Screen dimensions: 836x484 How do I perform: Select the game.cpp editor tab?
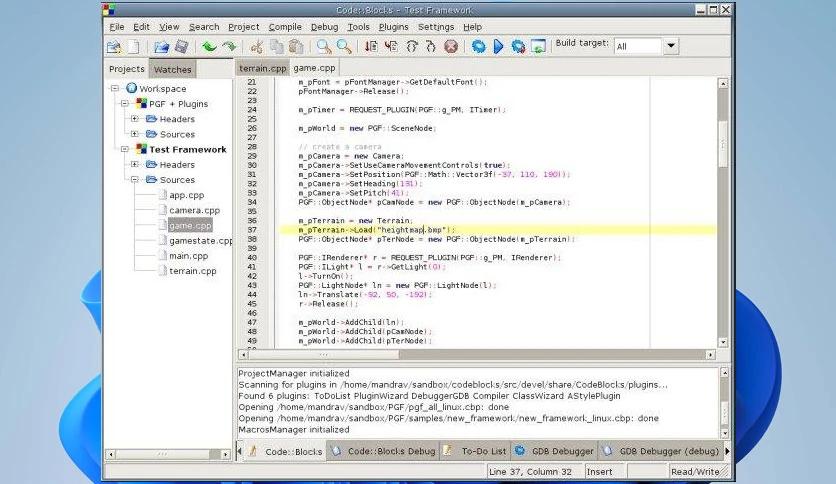[314, 68]
